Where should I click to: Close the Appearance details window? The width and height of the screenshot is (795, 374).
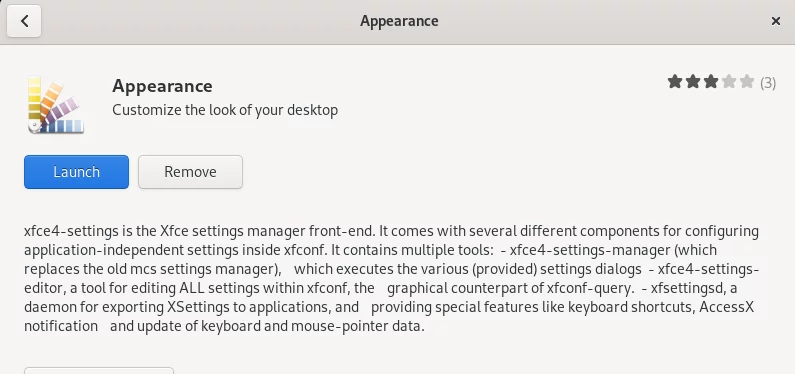point(775,21)
